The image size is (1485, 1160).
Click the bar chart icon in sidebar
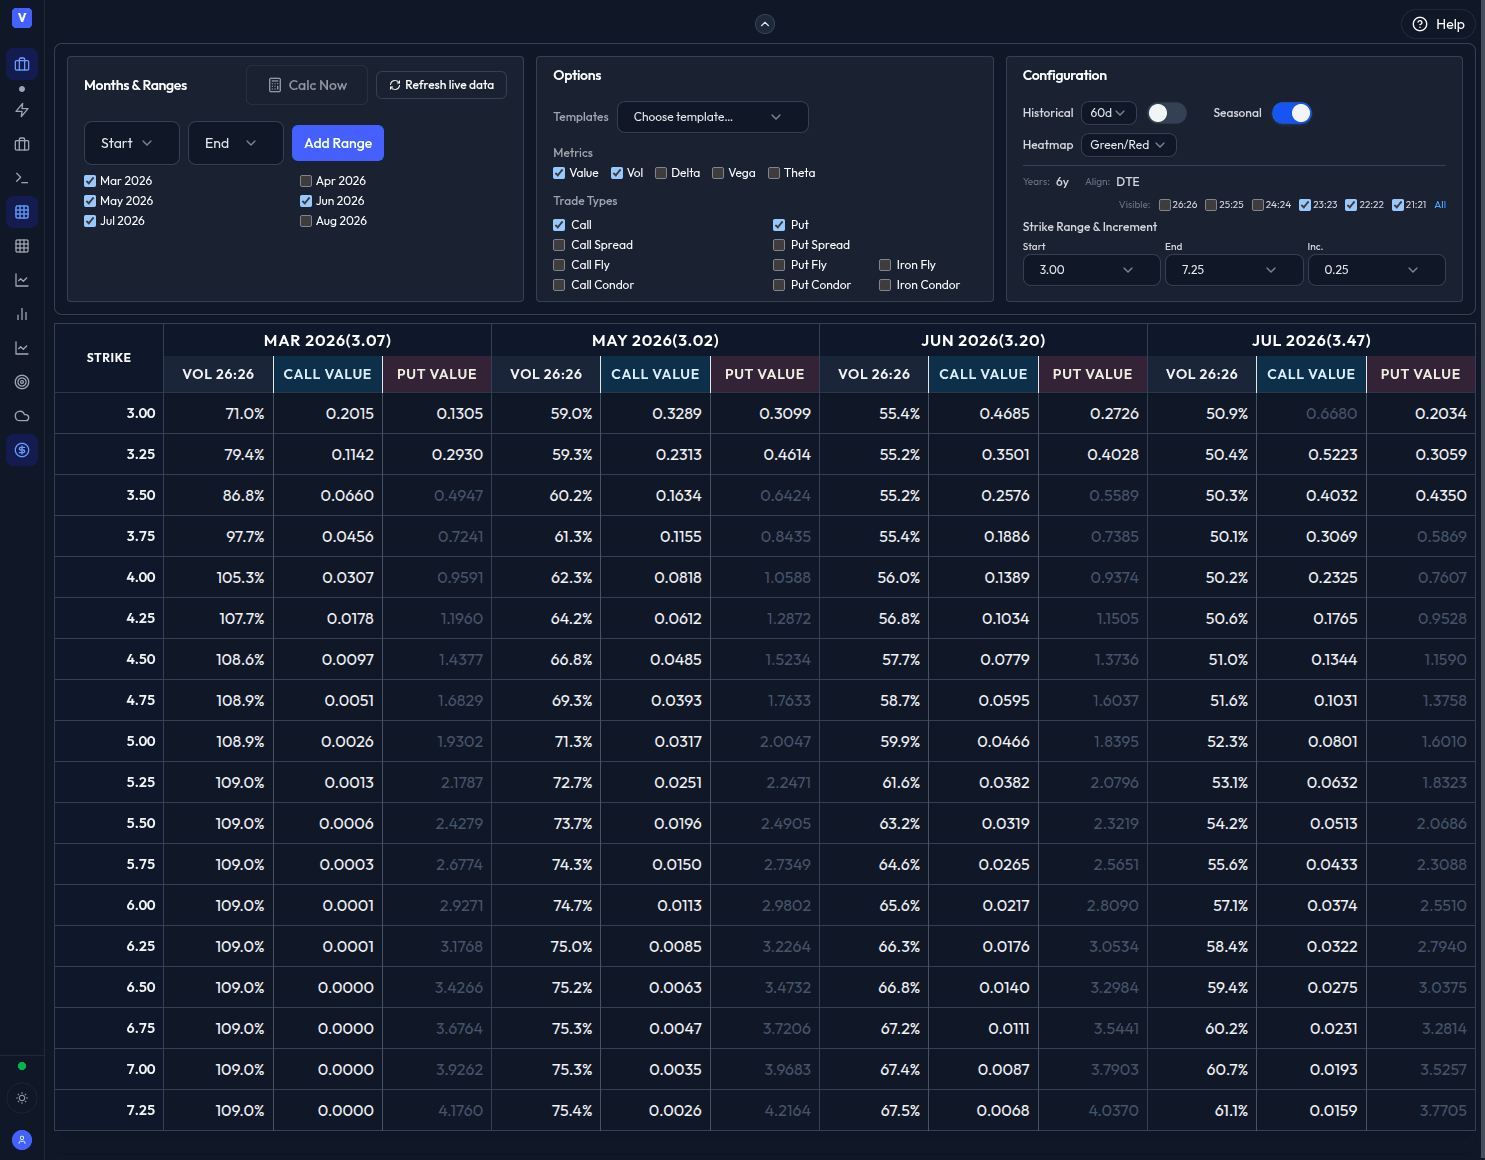coord(22,314)
